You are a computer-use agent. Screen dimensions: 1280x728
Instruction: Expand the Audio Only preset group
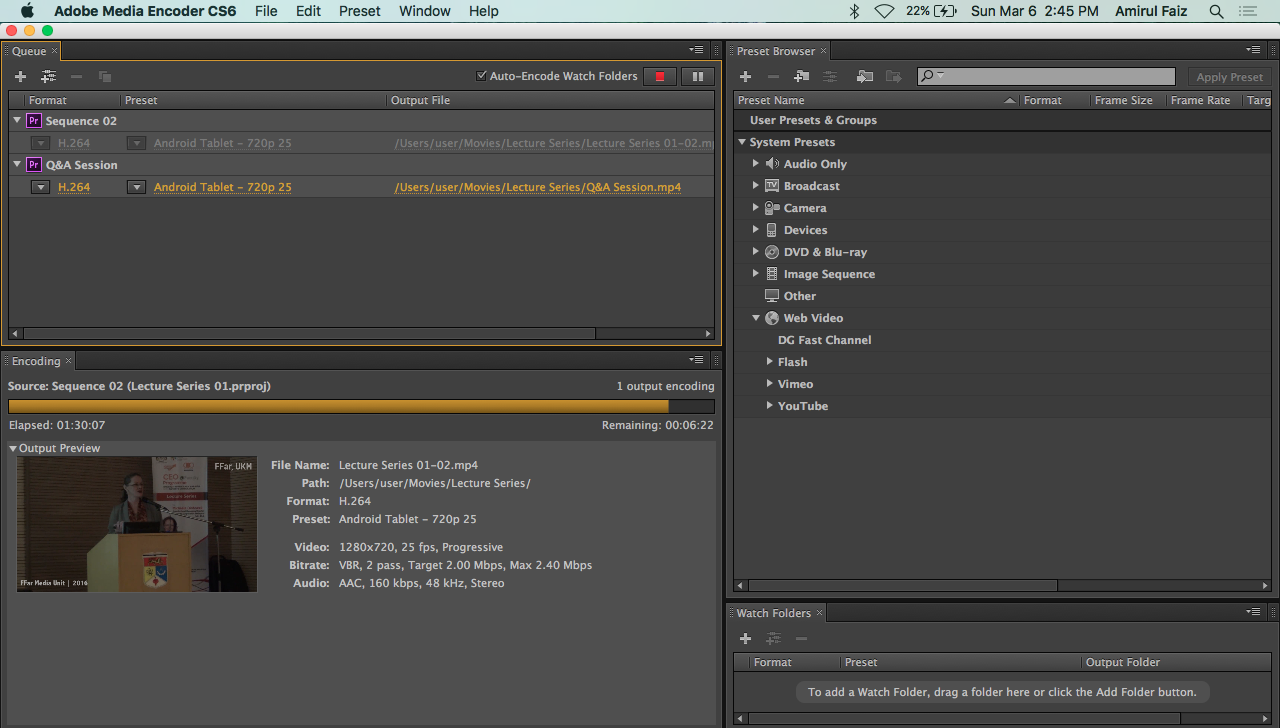756,164
